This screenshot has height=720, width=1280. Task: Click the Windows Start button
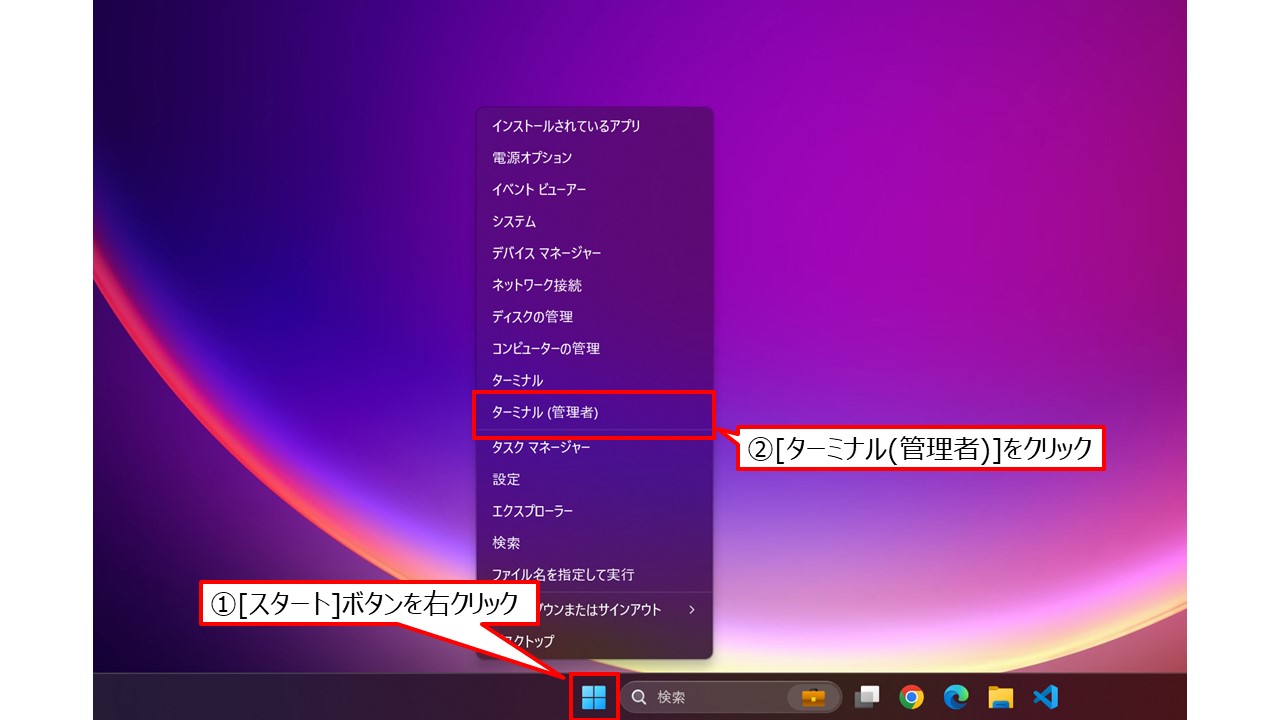[594, 697]
